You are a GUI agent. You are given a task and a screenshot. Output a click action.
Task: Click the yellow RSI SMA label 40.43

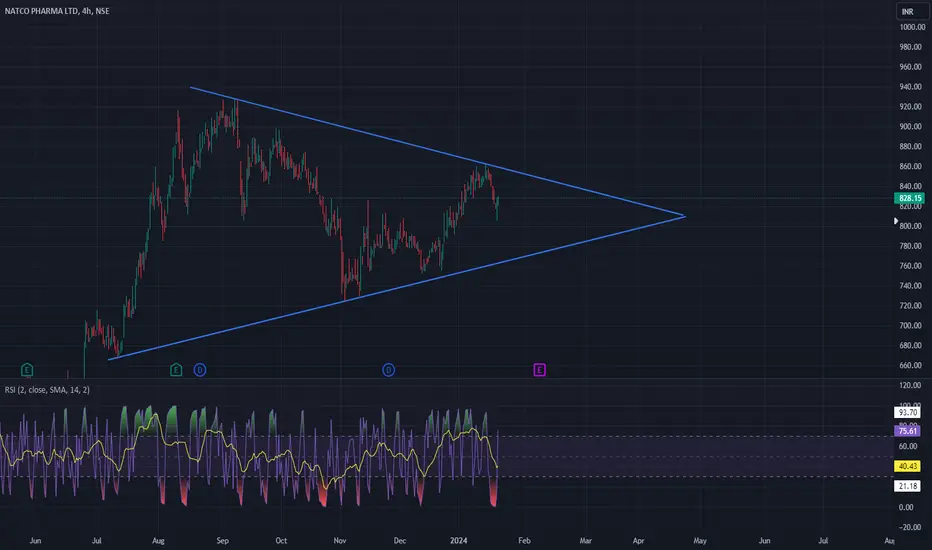point(907,466)
